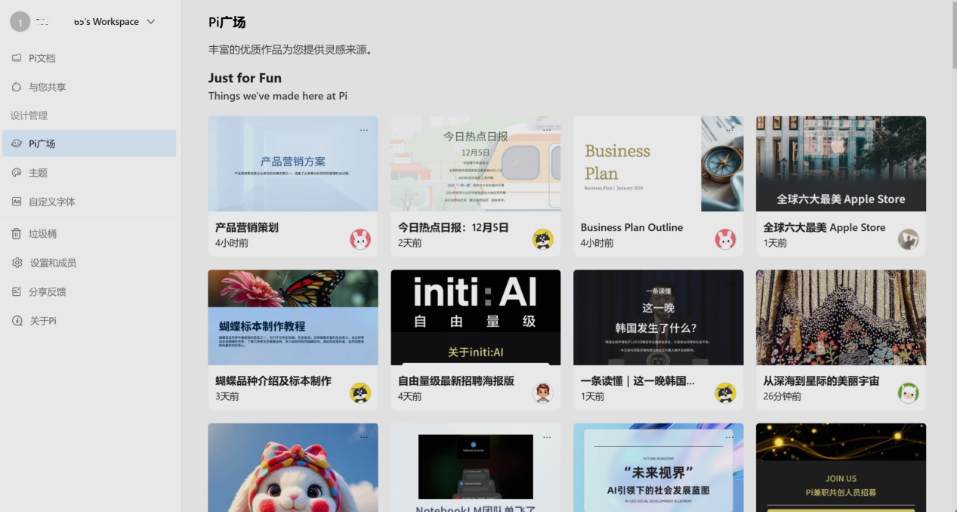Click the 今日热点日报：12月5日 title

tap(453, 227)
